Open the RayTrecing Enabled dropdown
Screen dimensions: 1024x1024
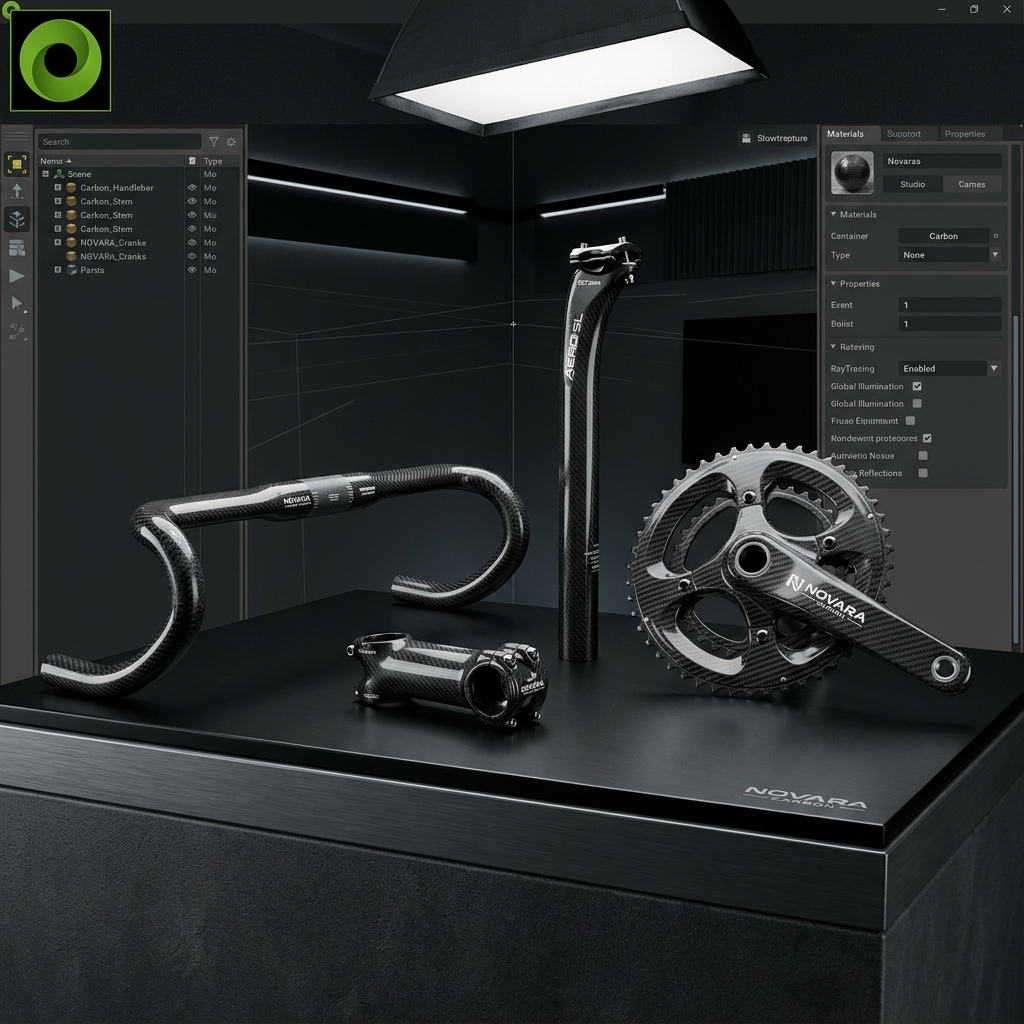tap(950, 368)
